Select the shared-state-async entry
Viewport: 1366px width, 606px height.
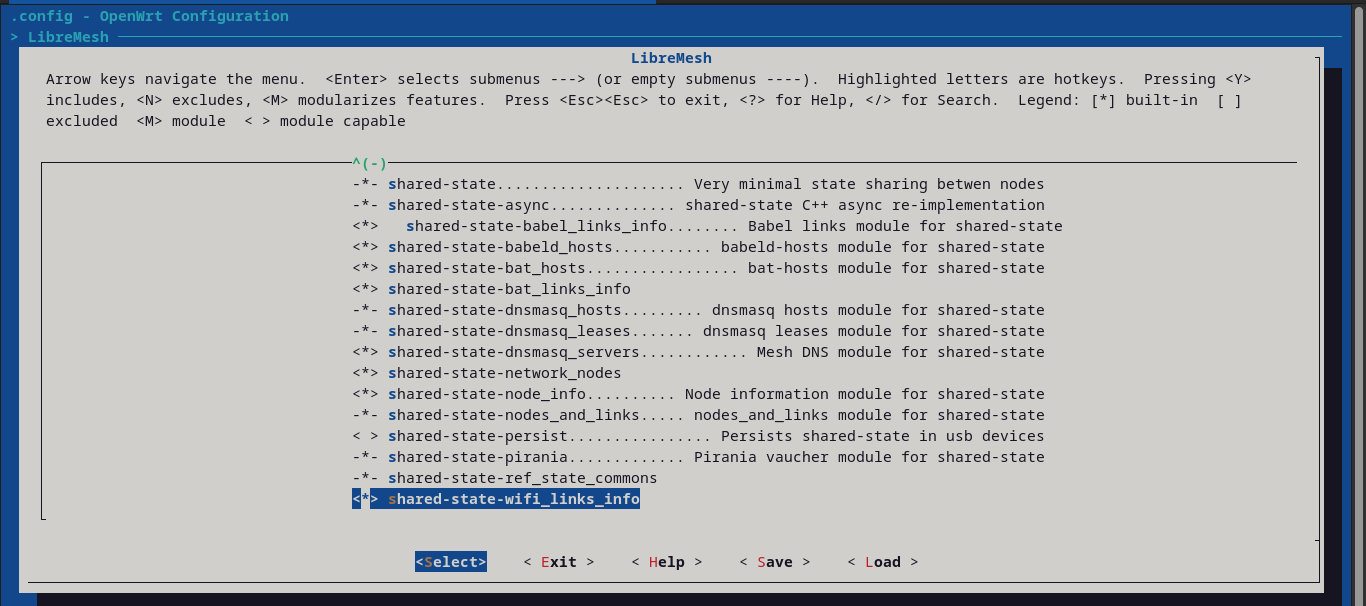coord(698,205)
